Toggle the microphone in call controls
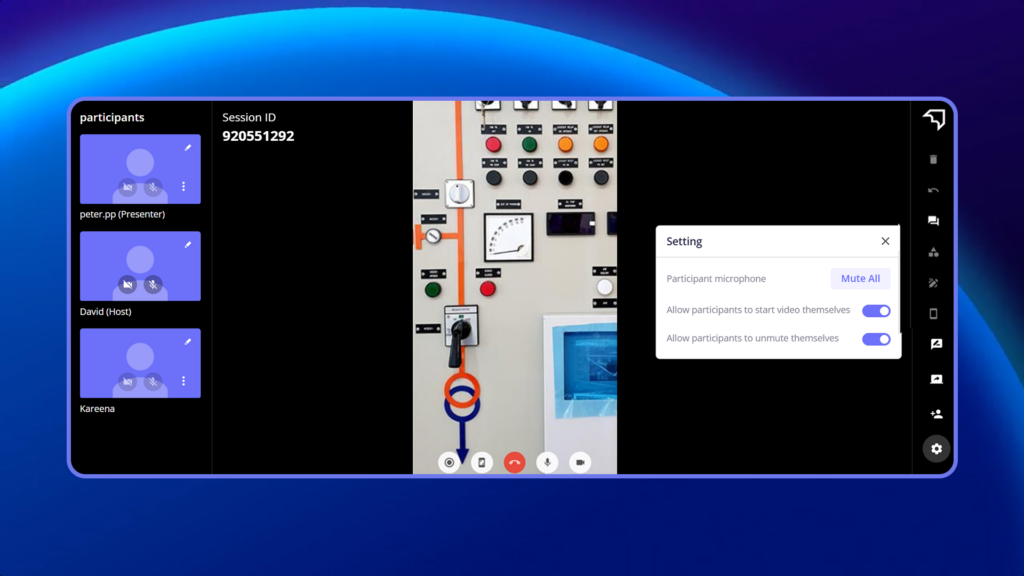 [547, 462]
